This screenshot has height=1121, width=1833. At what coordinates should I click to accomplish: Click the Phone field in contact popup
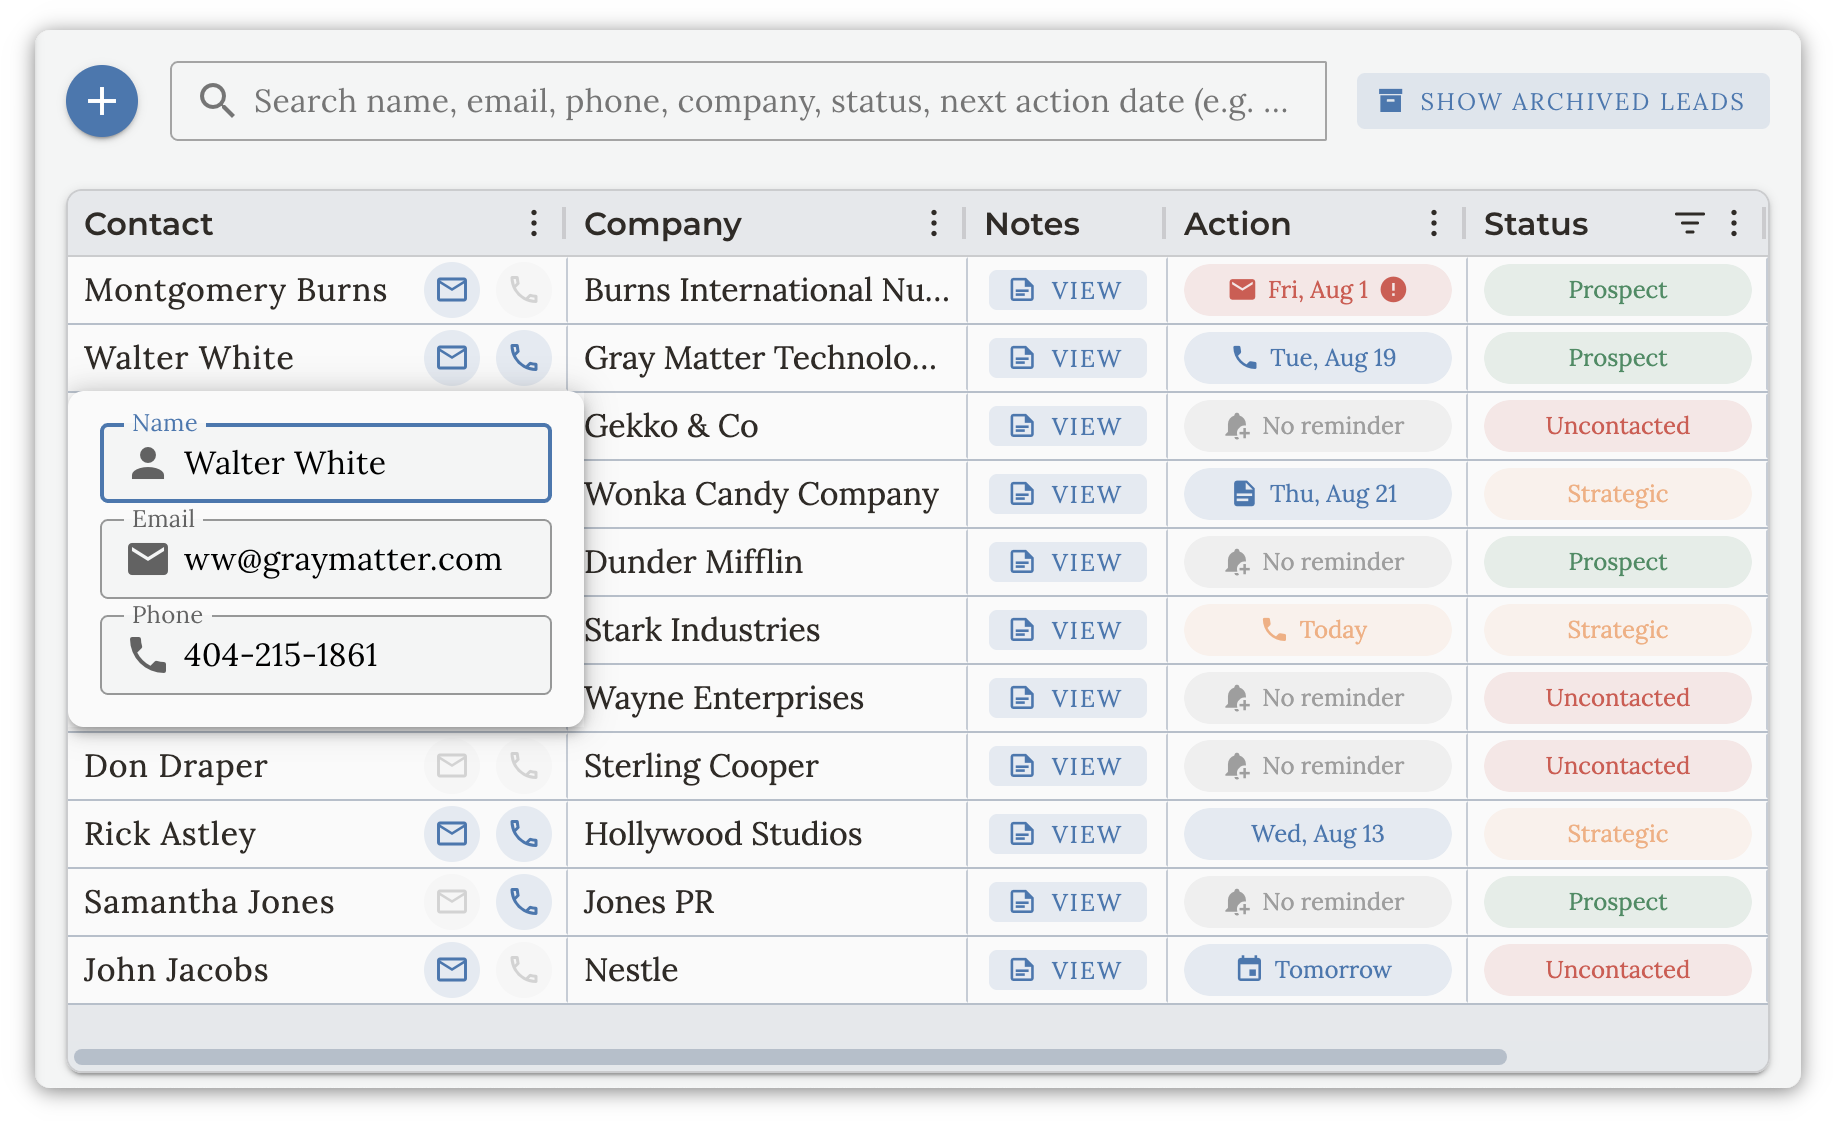click(326, 656)
